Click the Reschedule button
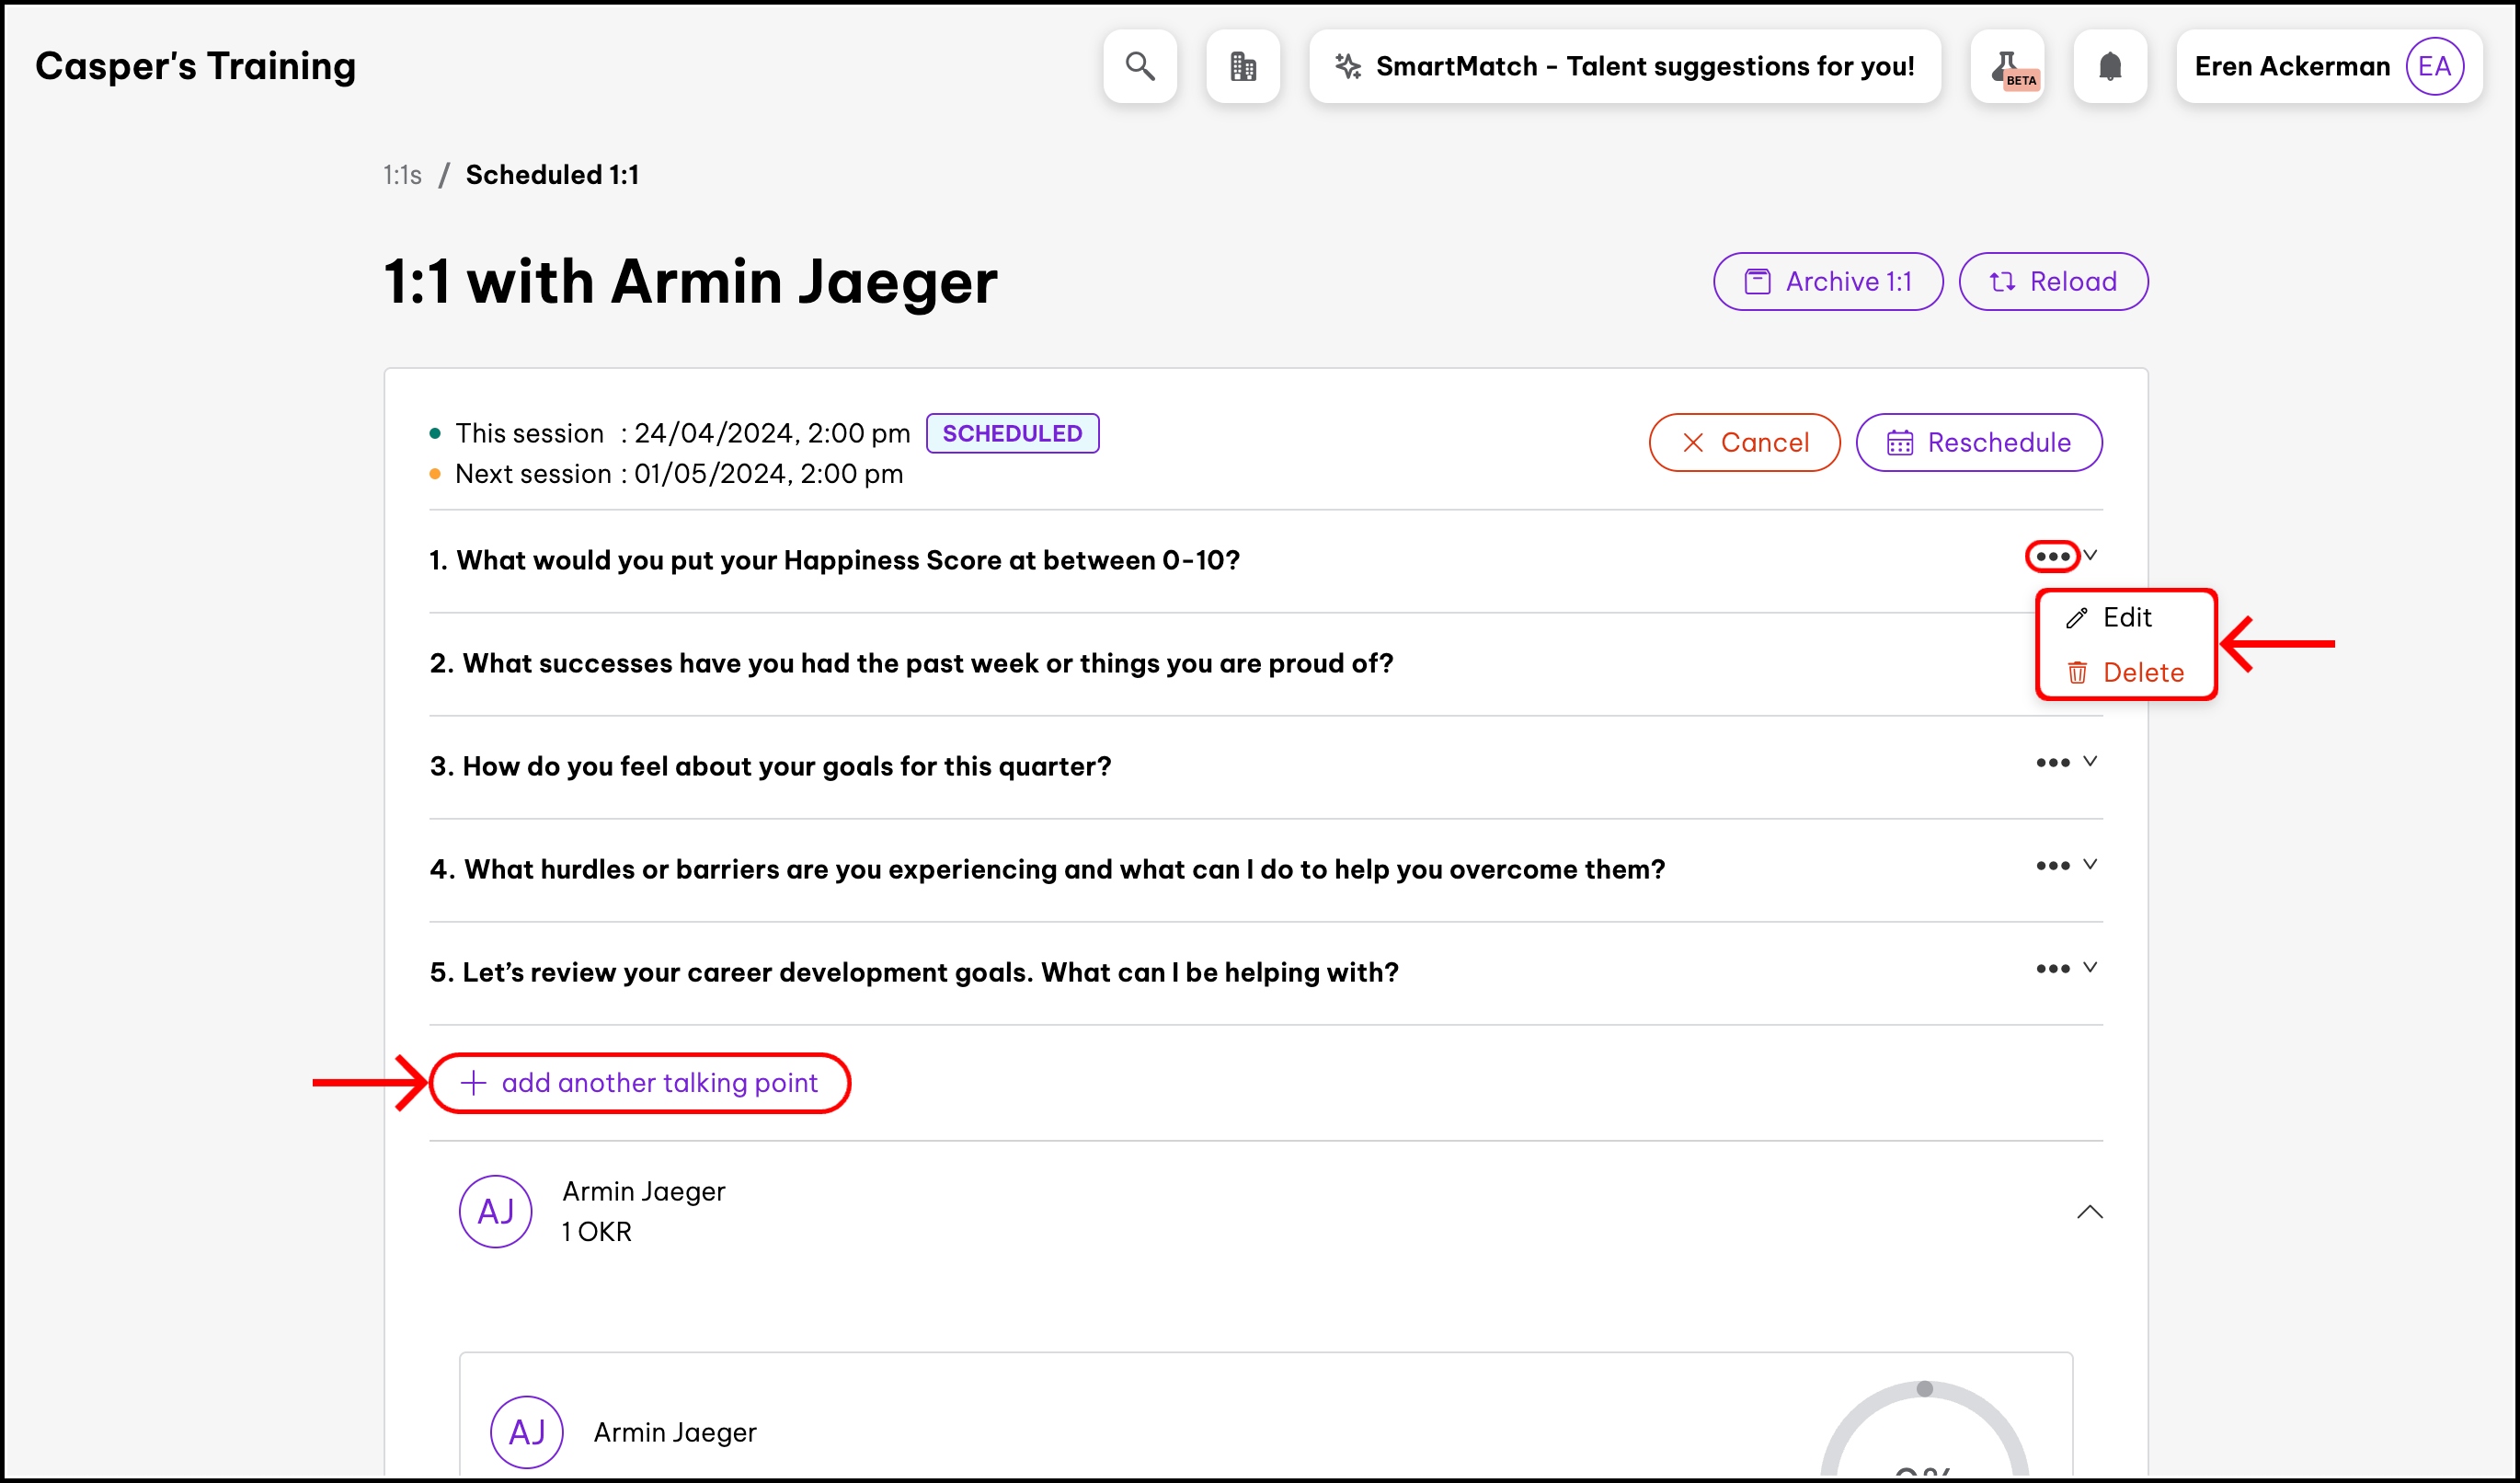 (1978, 442)
